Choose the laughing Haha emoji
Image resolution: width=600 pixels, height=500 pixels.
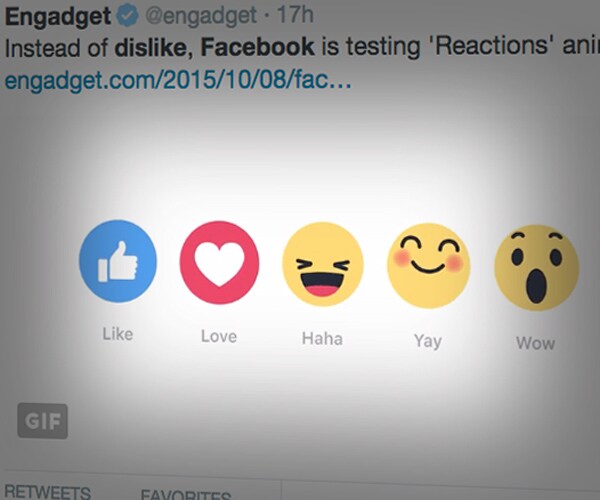click(323, 264)
